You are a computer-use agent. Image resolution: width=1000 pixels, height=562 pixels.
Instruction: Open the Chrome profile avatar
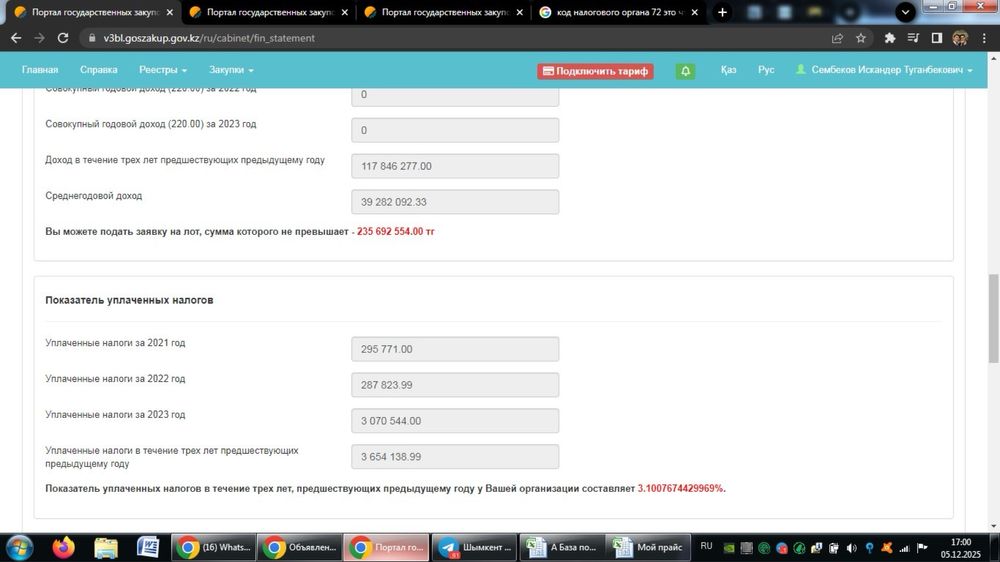click(x=960, y=38)
